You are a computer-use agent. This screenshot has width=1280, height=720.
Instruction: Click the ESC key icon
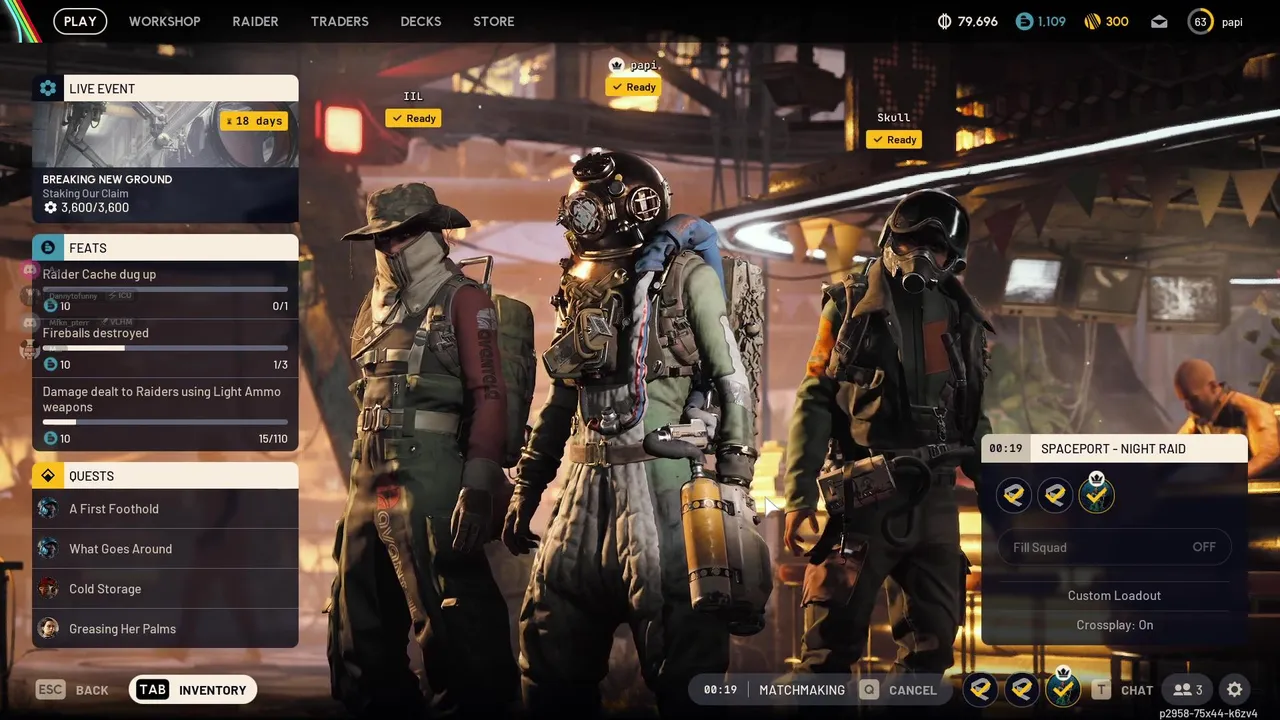pyautogui.click(x=50, y=689)
